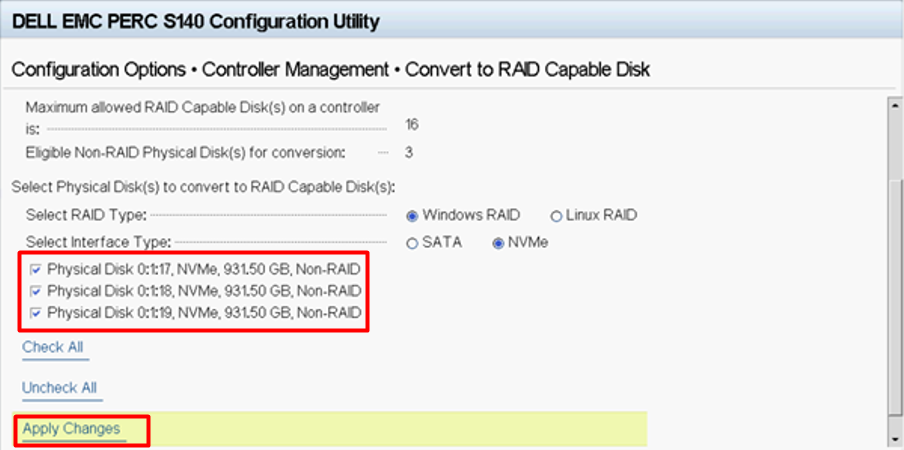904x450 pixels.
Task: Select the Windows RAID radio button
Action: (412, 216)
